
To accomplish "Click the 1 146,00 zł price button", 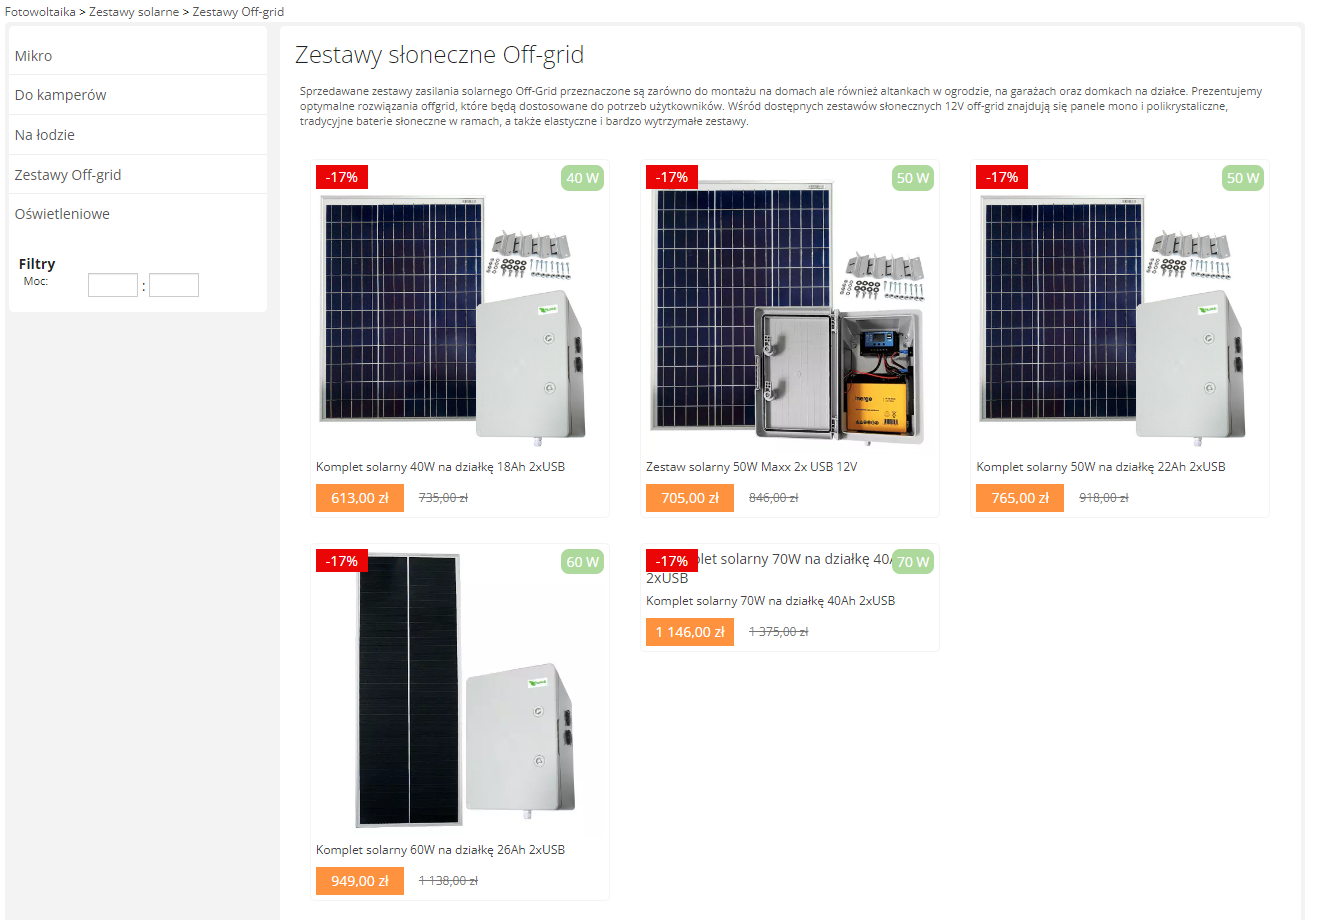I will 690,632.
